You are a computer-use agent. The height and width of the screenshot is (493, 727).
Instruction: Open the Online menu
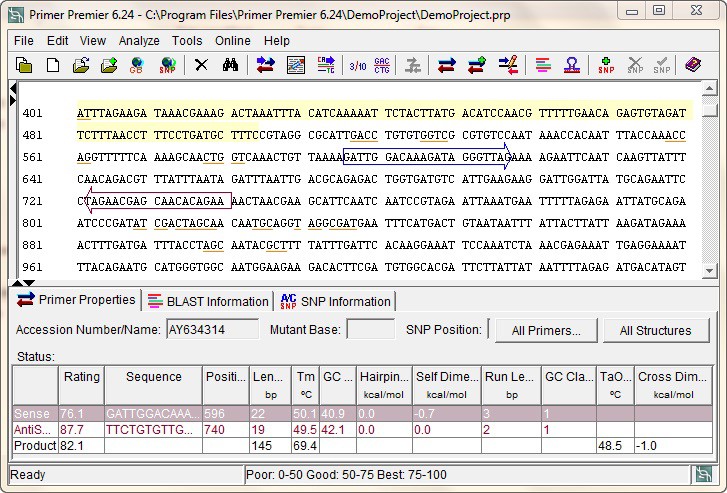pos(233,41)
